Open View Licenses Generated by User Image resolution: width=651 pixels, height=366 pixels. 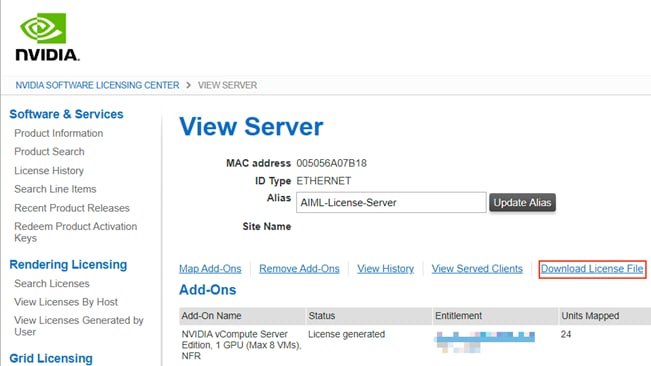(79, 326)
